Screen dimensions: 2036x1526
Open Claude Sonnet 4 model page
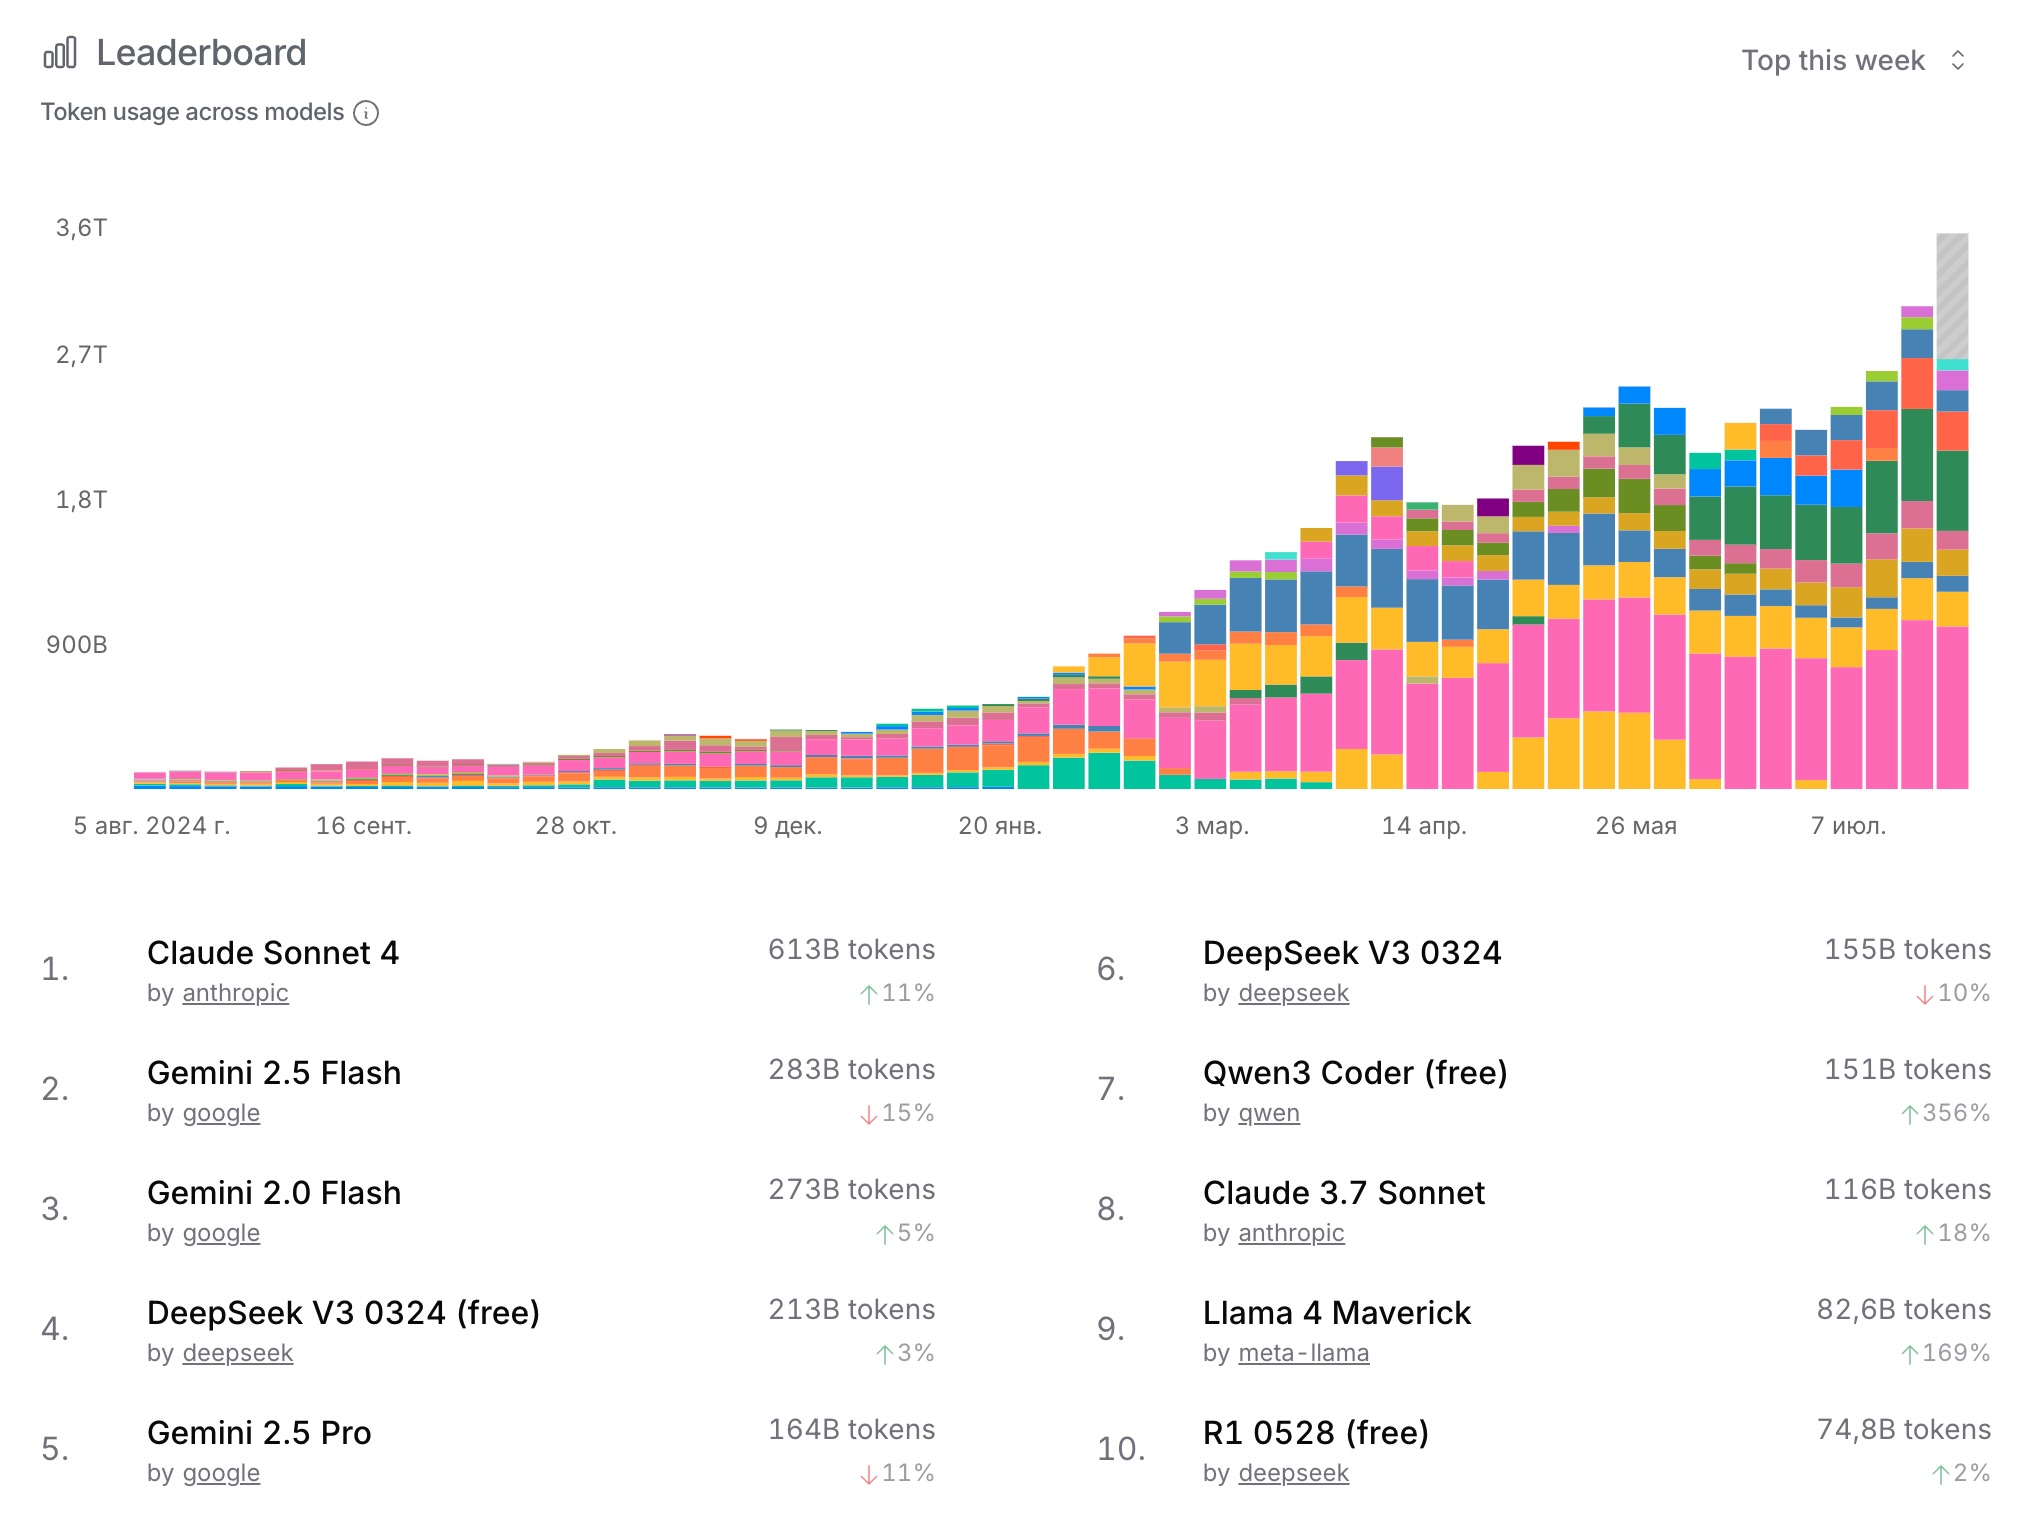273,953
